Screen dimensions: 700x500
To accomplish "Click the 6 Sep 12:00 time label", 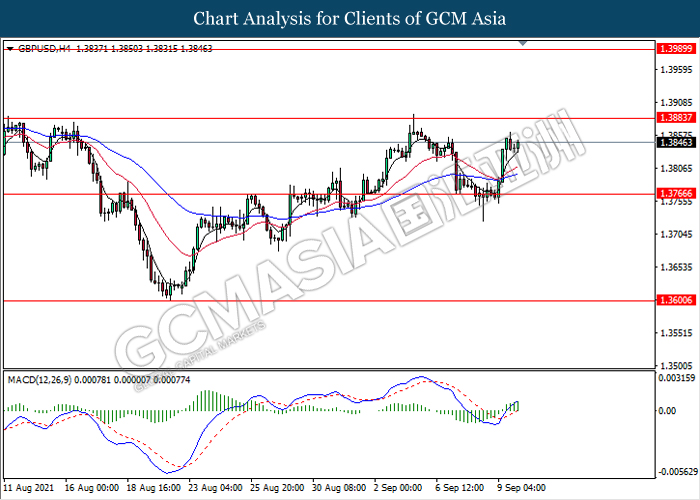I will click(x=459, y=488).
